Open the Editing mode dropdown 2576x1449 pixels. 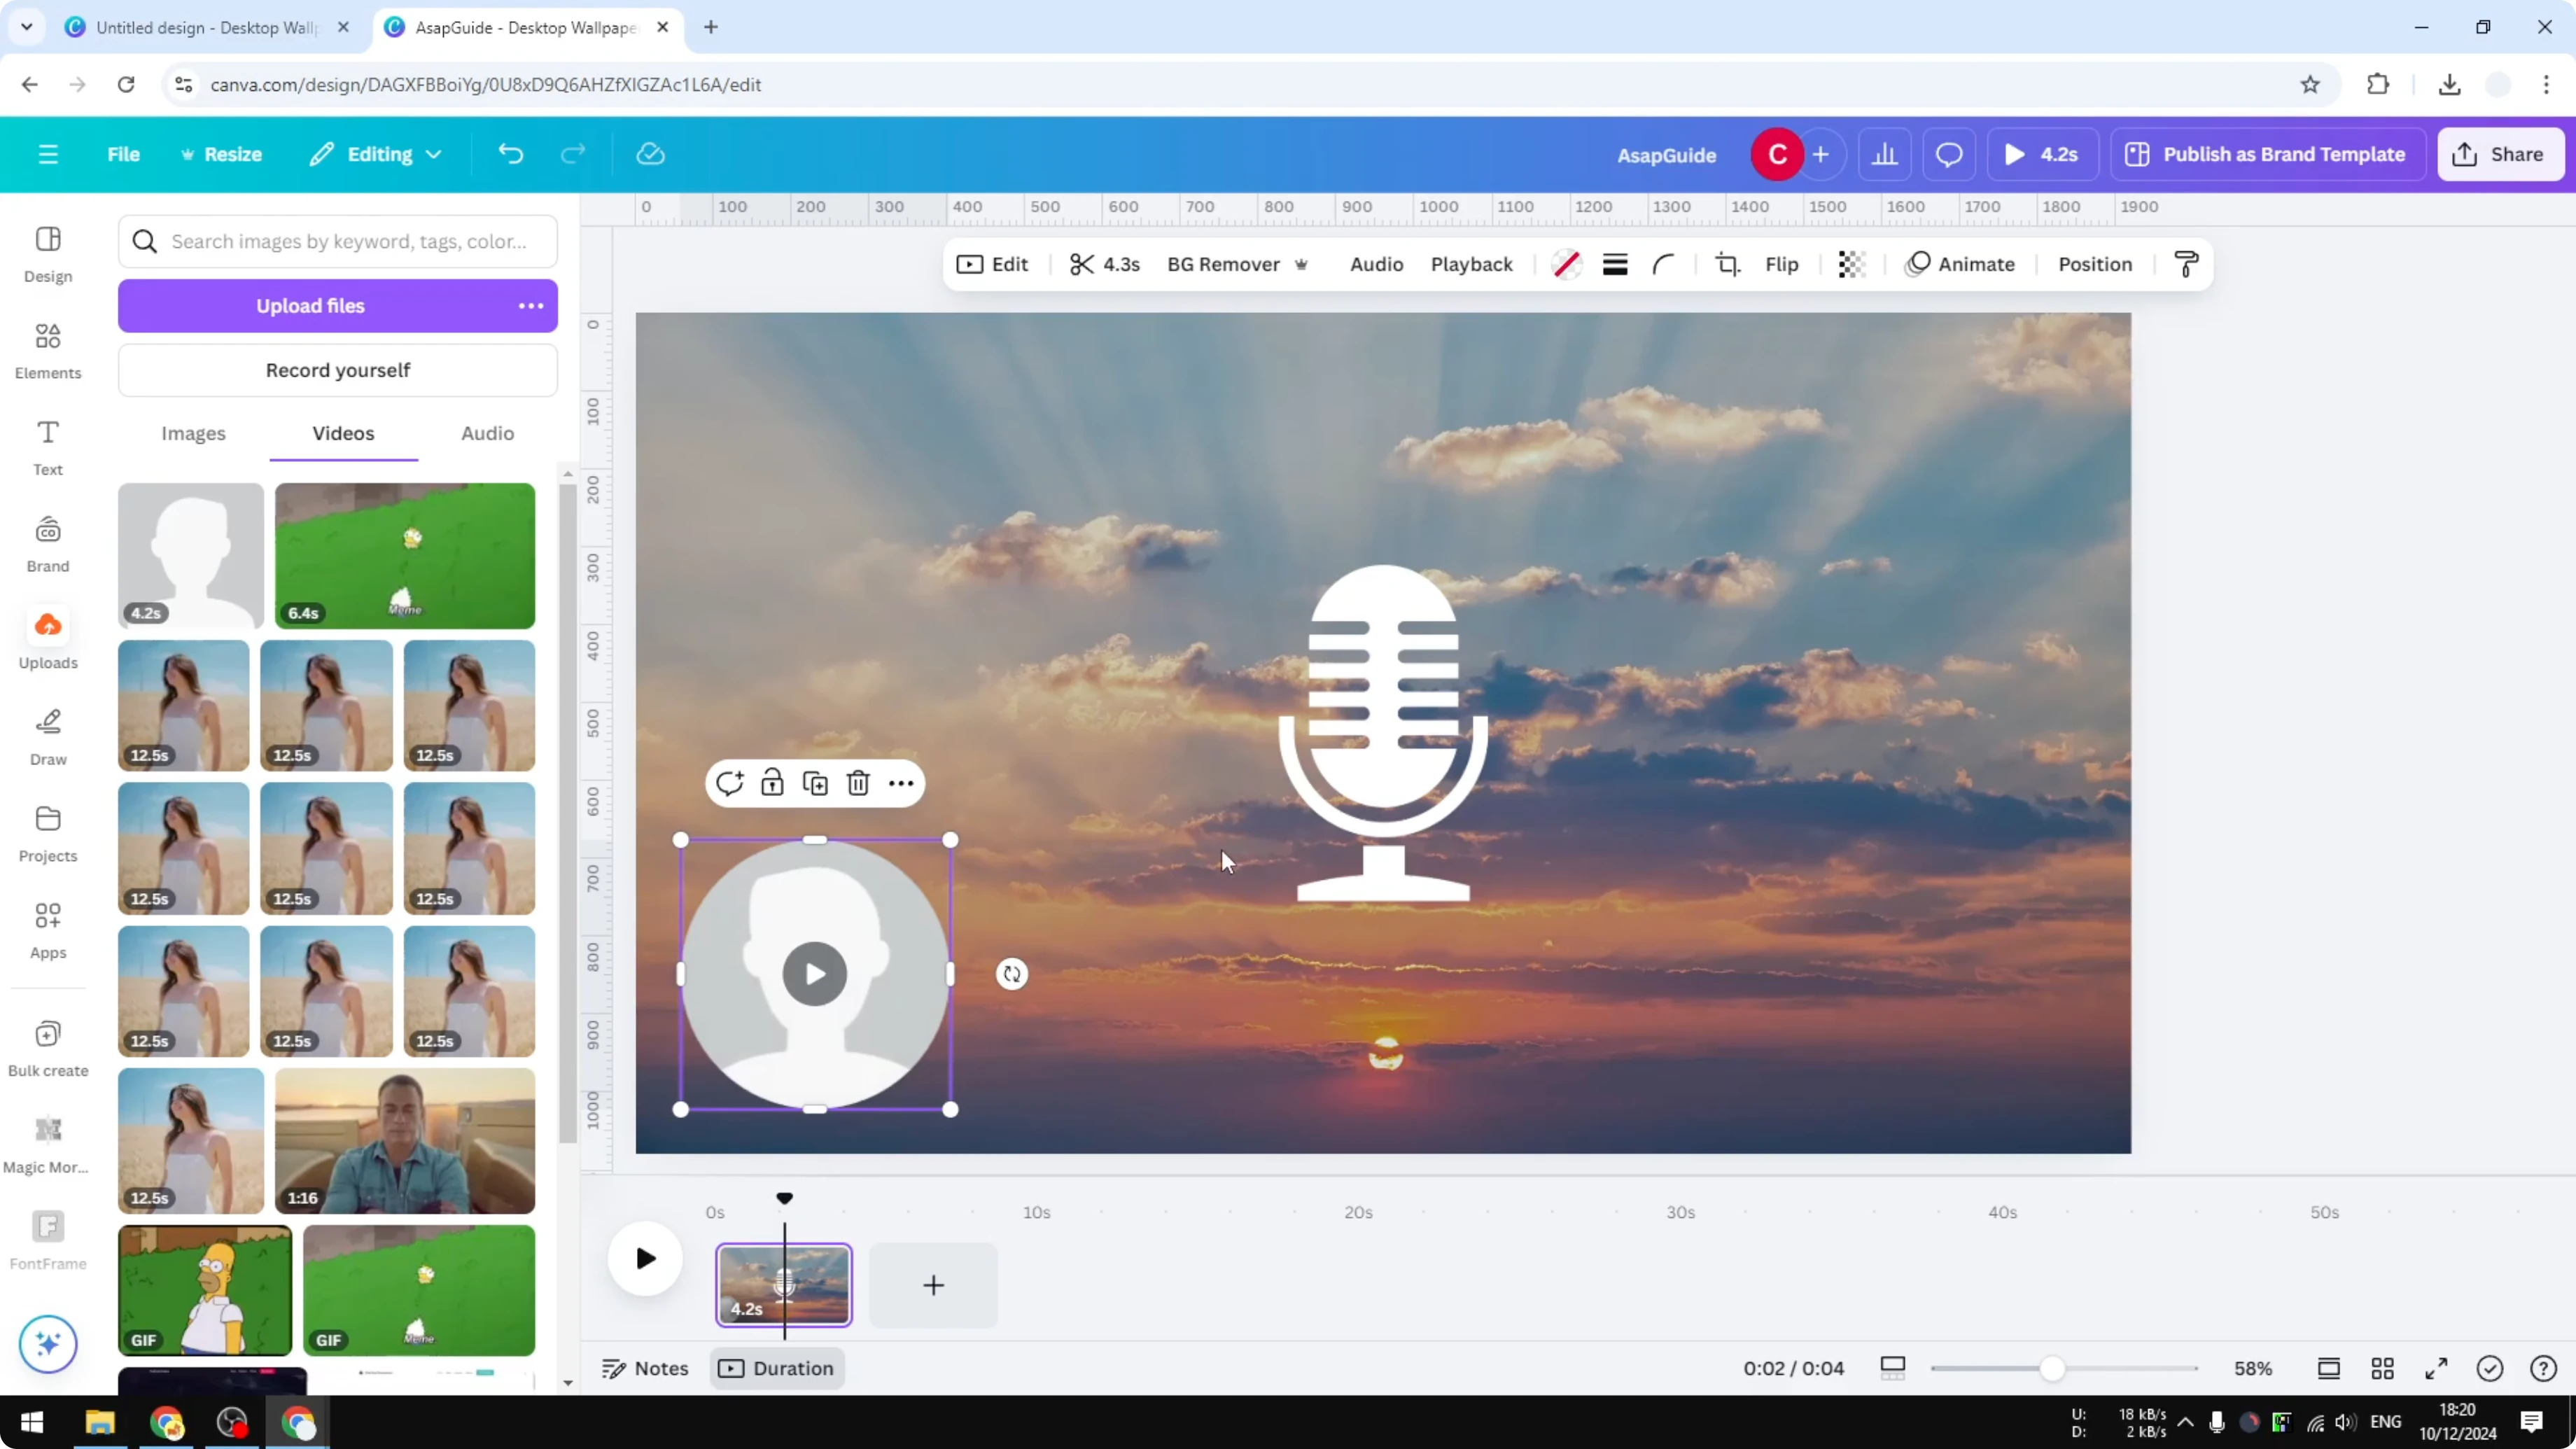pos(376,154)
